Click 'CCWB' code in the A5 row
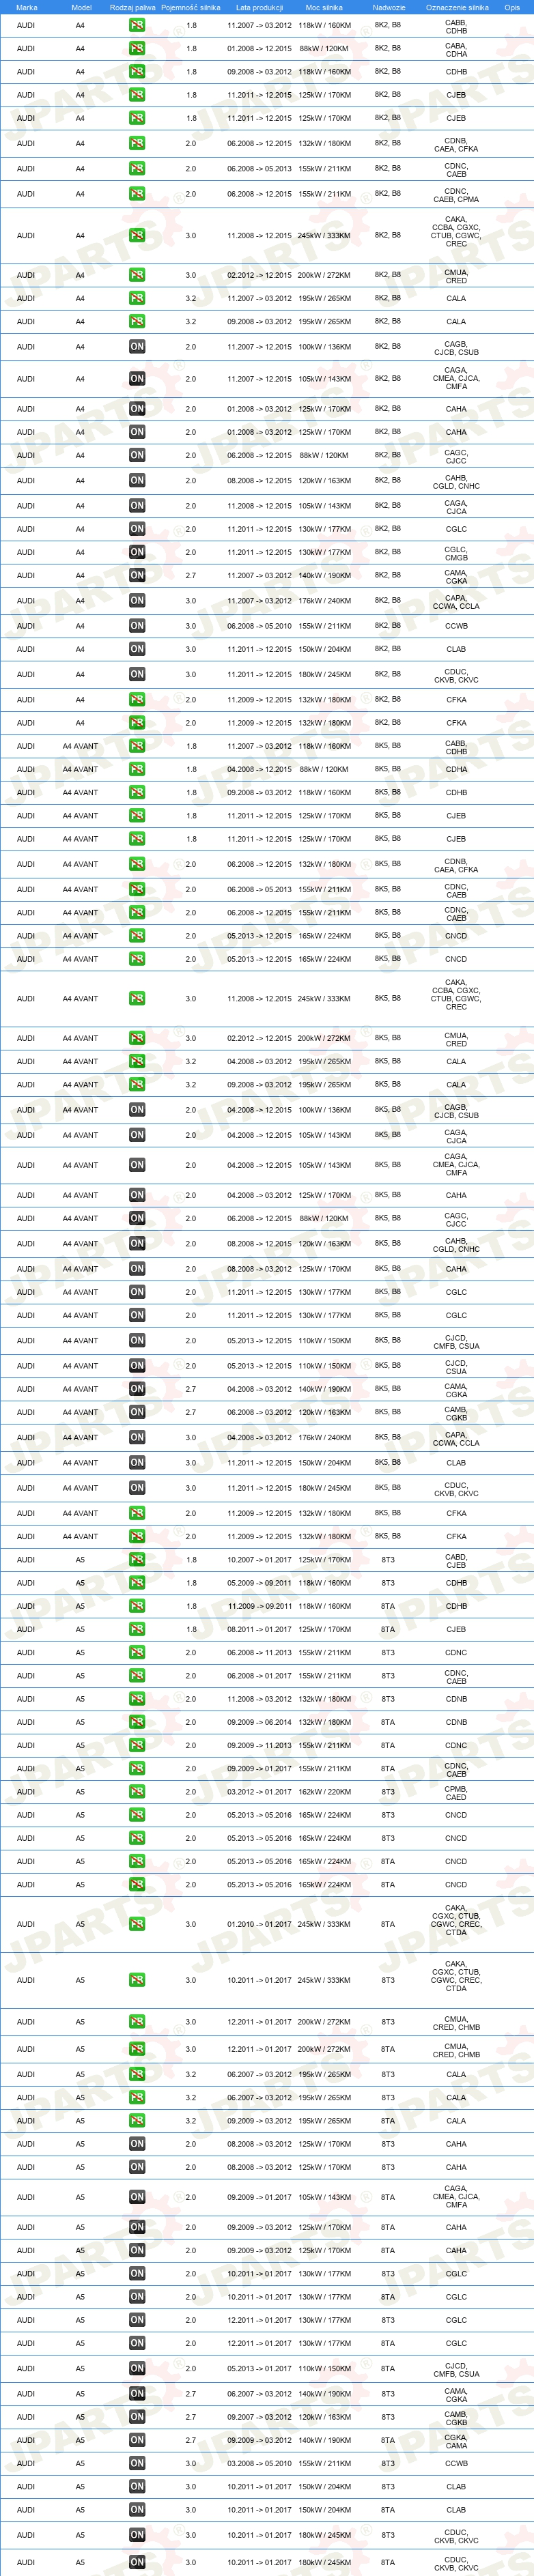 click(x=456, y=2464)
